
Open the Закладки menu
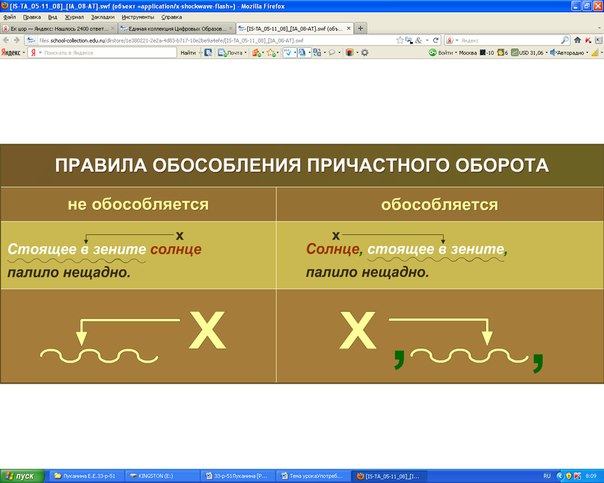coord(102,17)
